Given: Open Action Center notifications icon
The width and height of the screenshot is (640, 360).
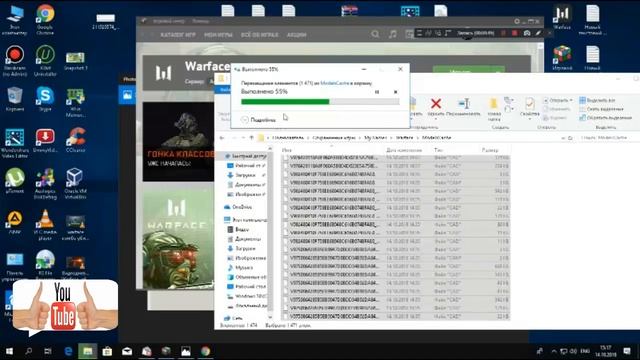Looking at the screenshot, I should (627, 351).
